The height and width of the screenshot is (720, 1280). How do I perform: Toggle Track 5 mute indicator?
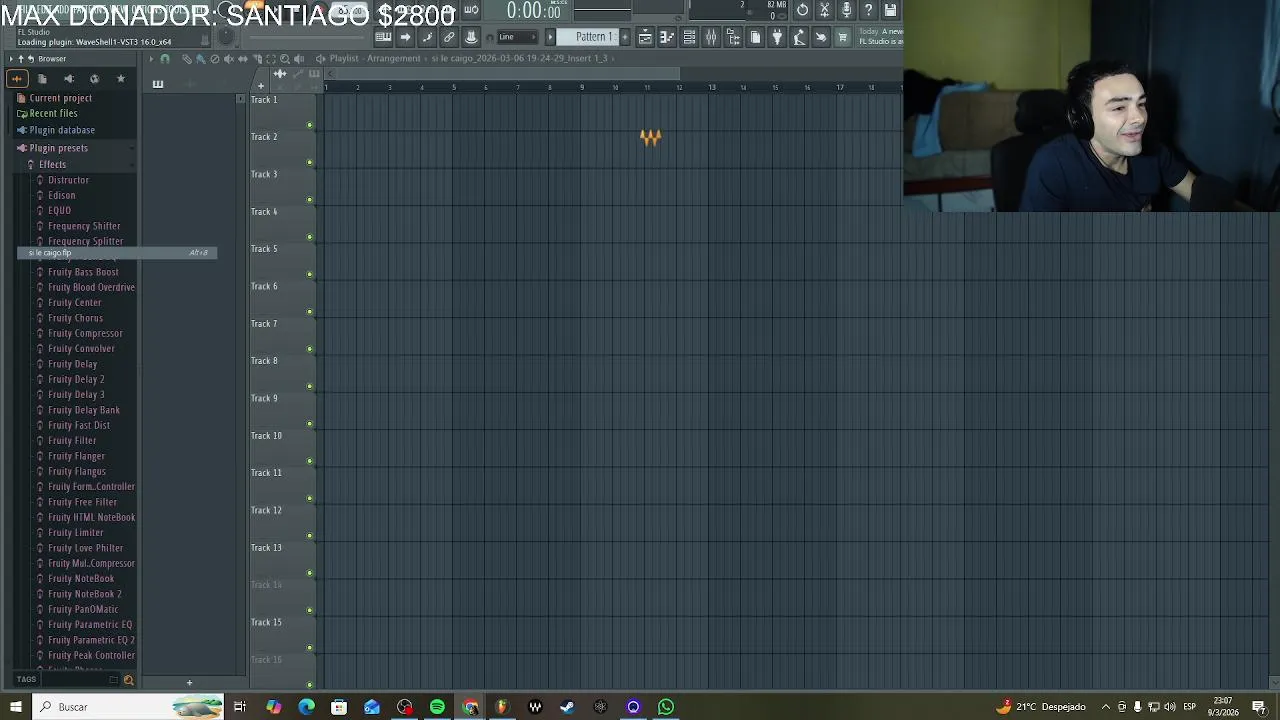[310, 274]
